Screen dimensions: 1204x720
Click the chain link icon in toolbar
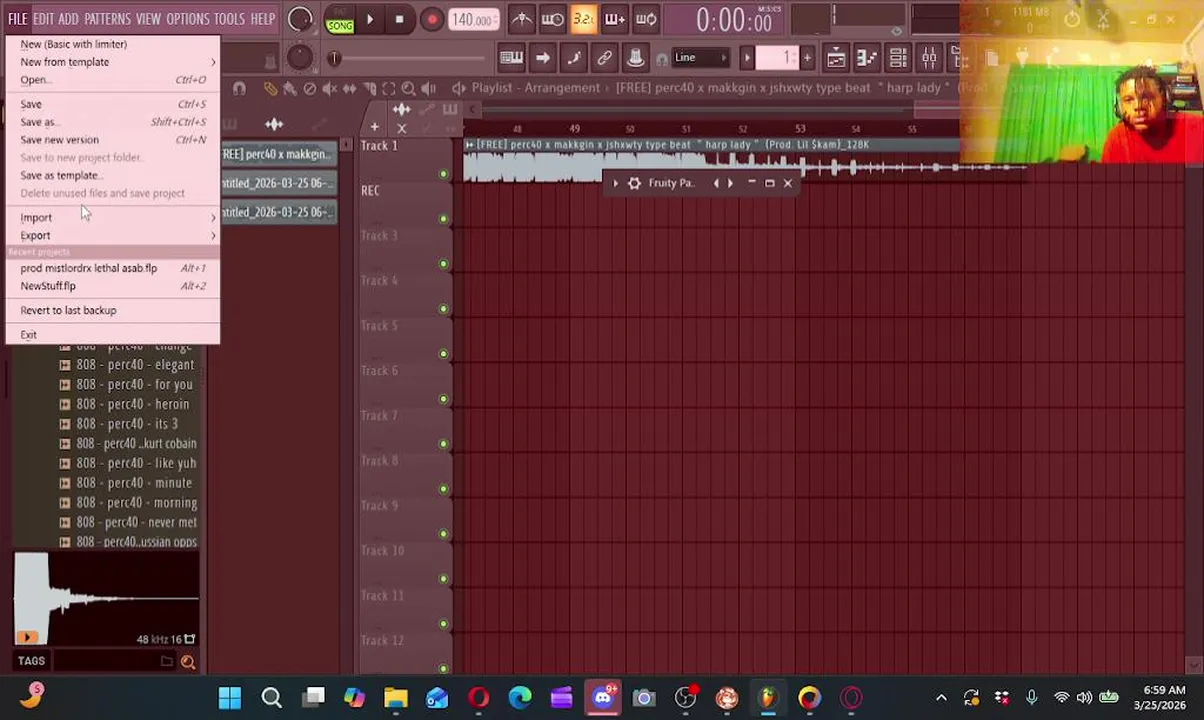[604, 58]
